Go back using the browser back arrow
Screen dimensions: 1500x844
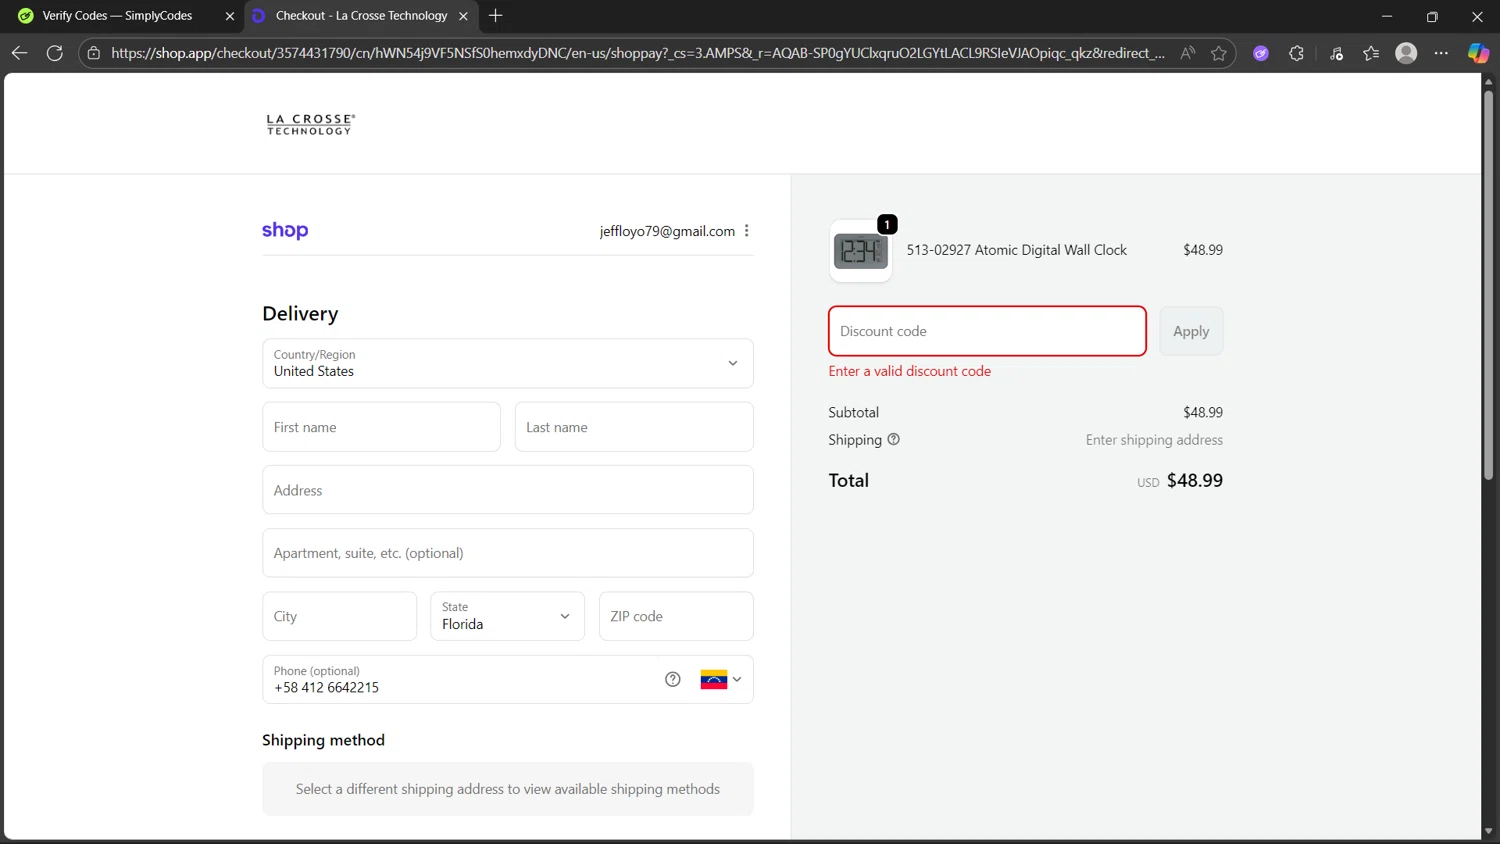click(x=19, y=53)
